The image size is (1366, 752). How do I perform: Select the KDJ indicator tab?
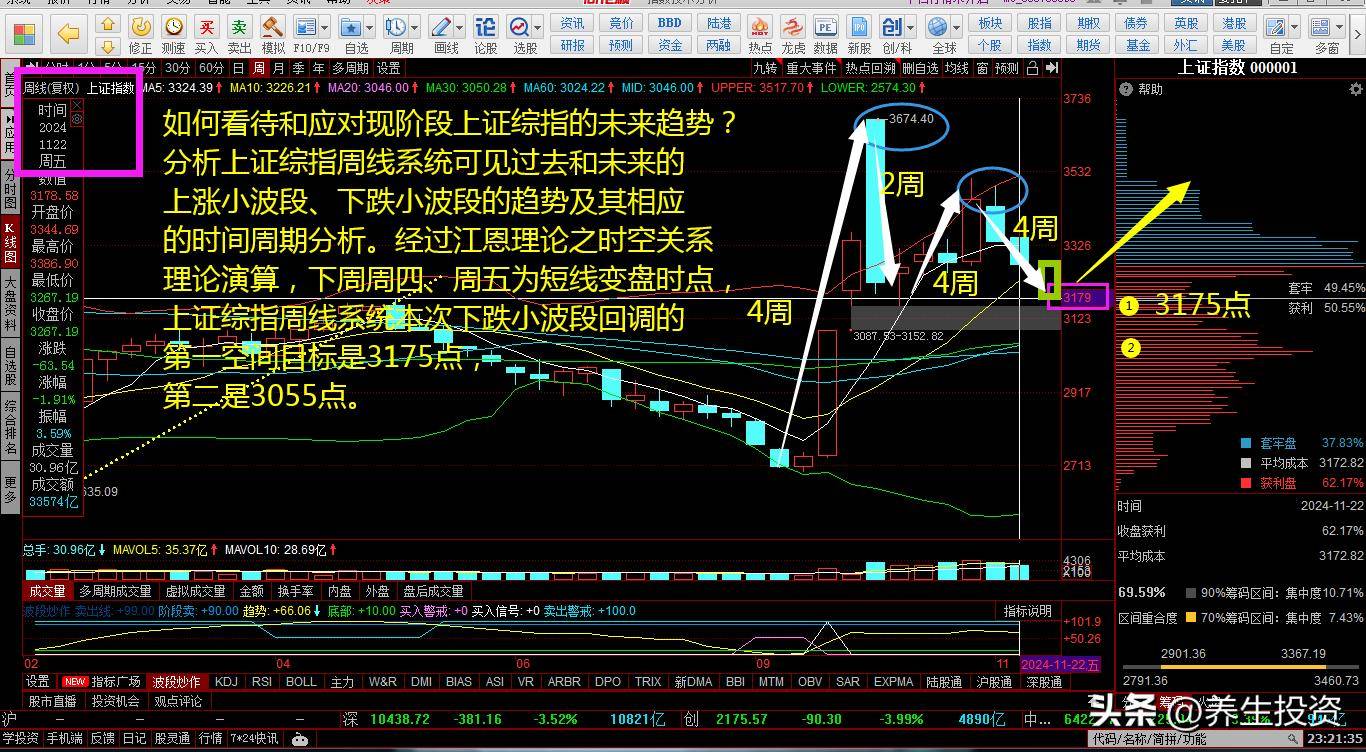[x=227, y=682]
